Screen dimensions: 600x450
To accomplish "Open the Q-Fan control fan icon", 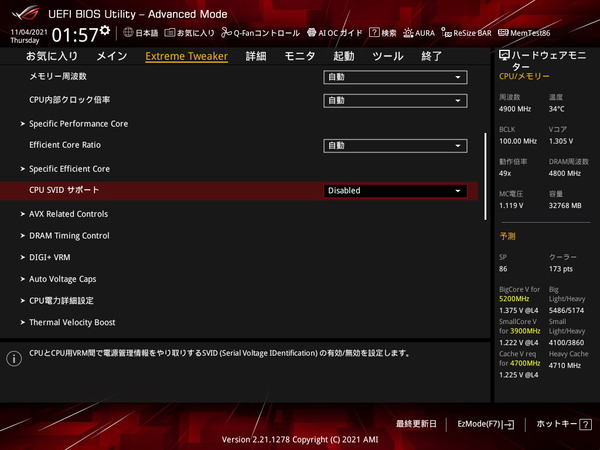I will coord(226,33).
